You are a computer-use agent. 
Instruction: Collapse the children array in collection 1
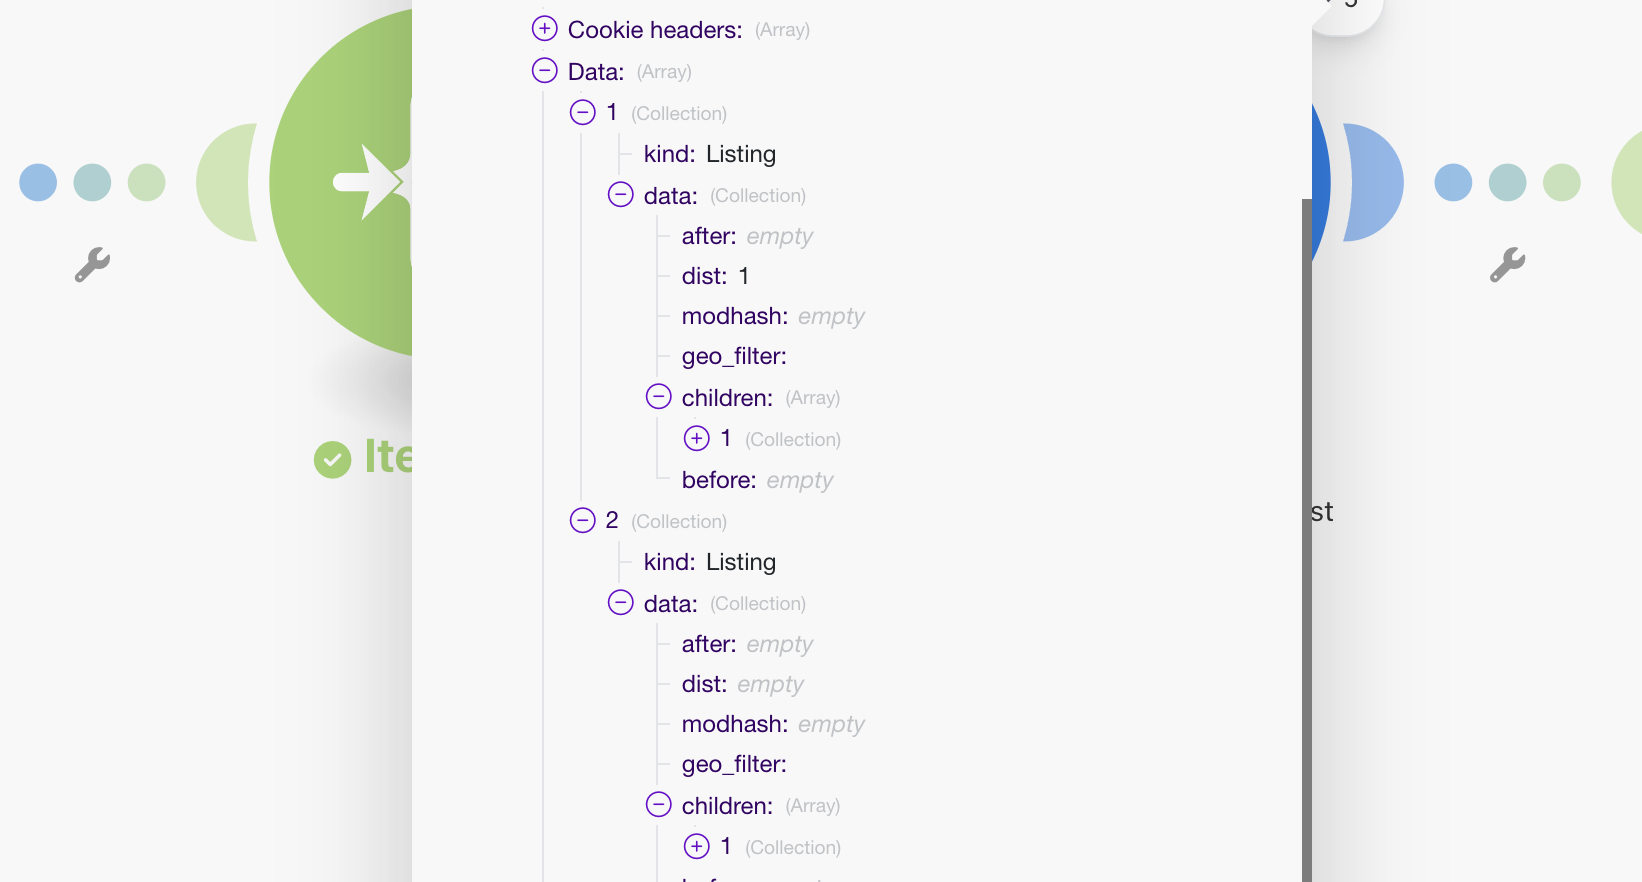point(658,396)
